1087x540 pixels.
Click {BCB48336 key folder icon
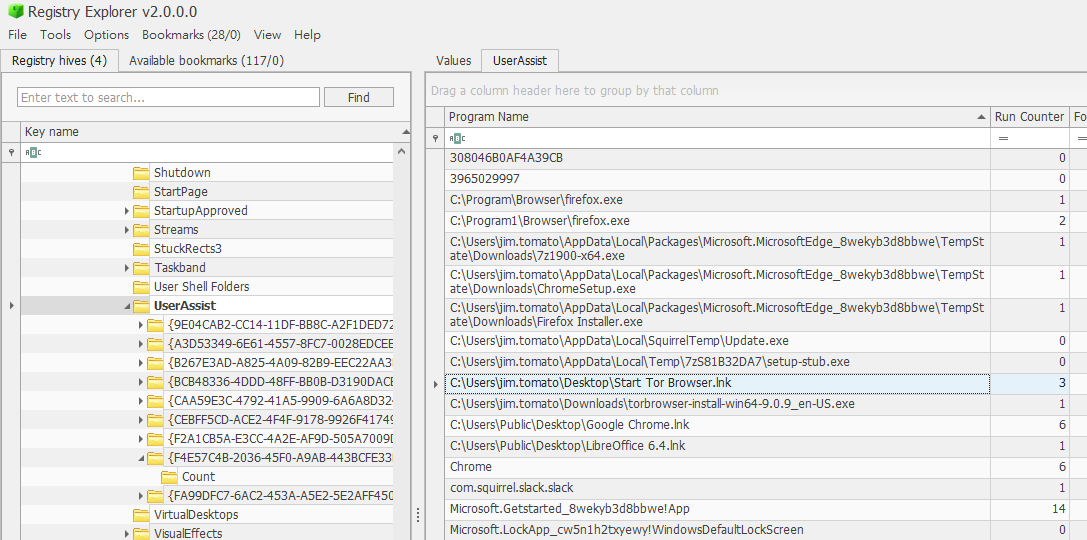(x=155, y=382)
